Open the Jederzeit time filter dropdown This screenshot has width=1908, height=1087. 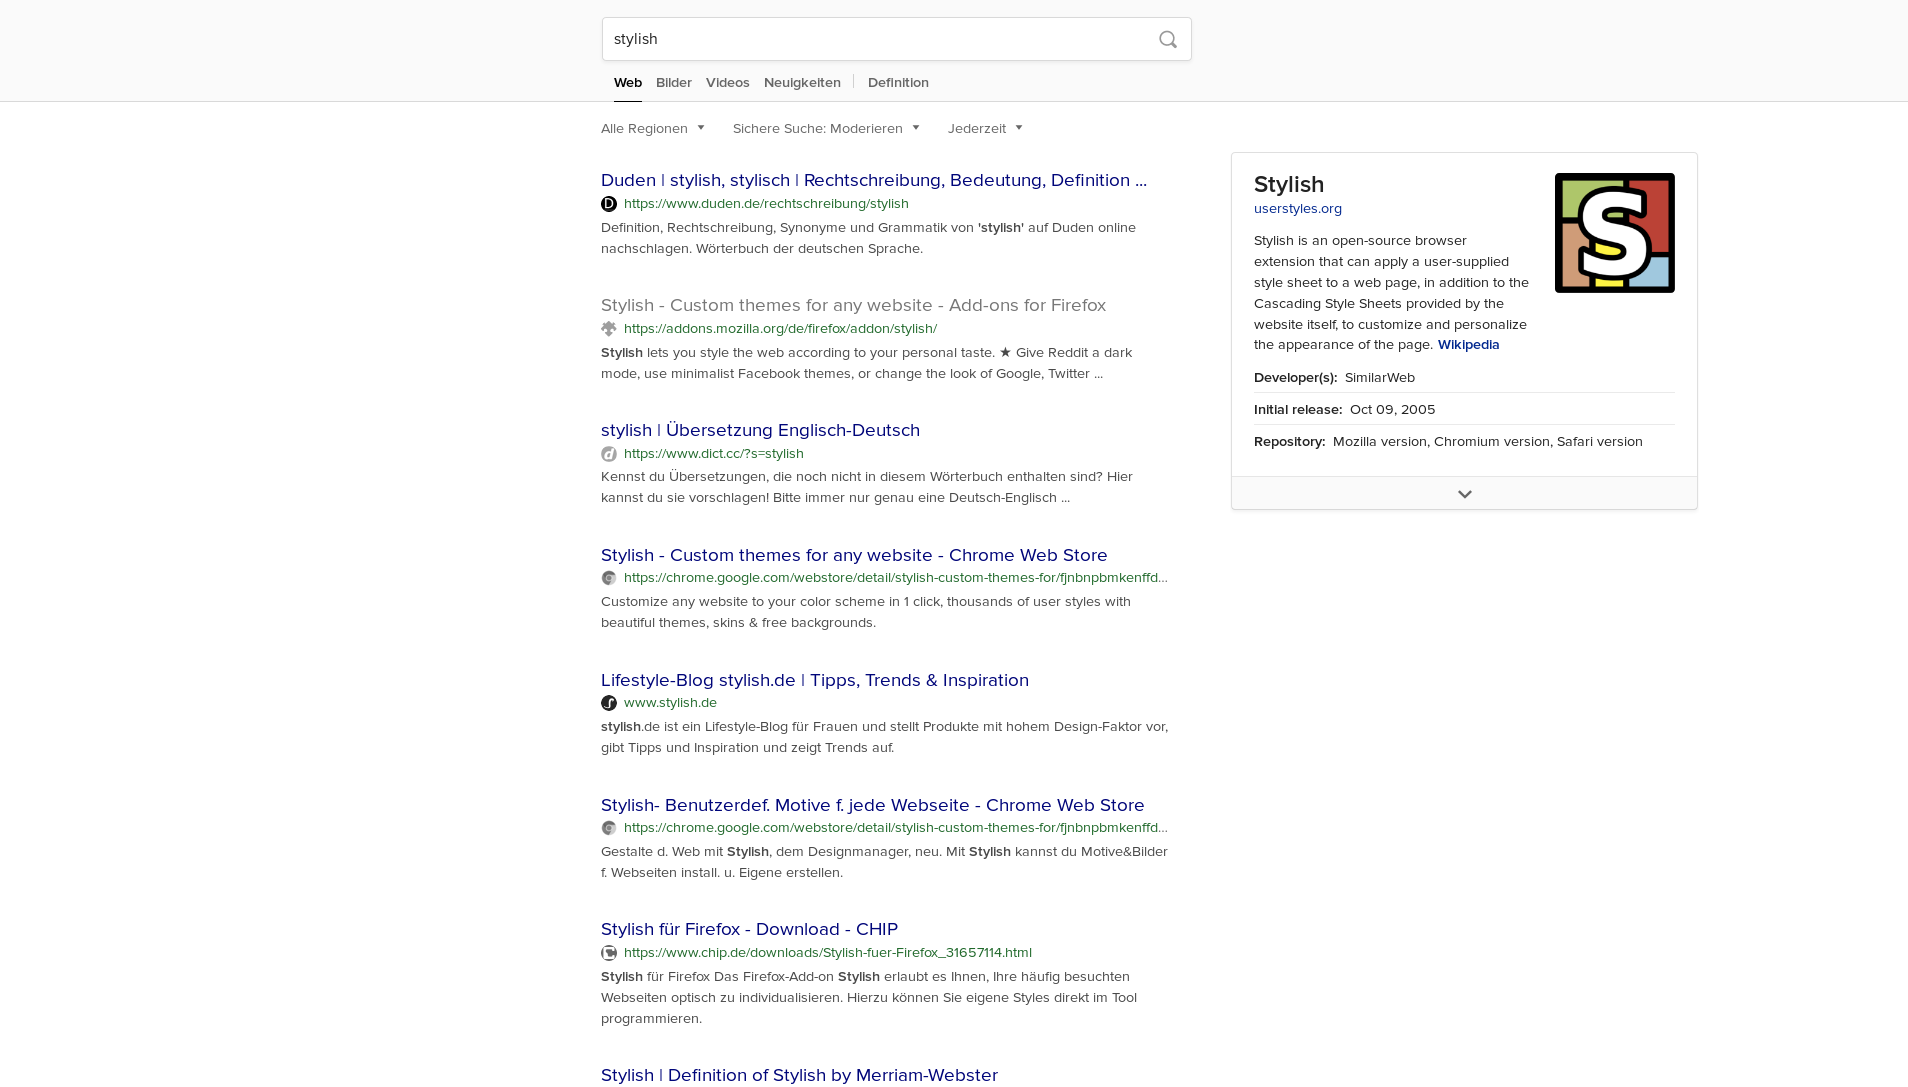tap(985, 128)
